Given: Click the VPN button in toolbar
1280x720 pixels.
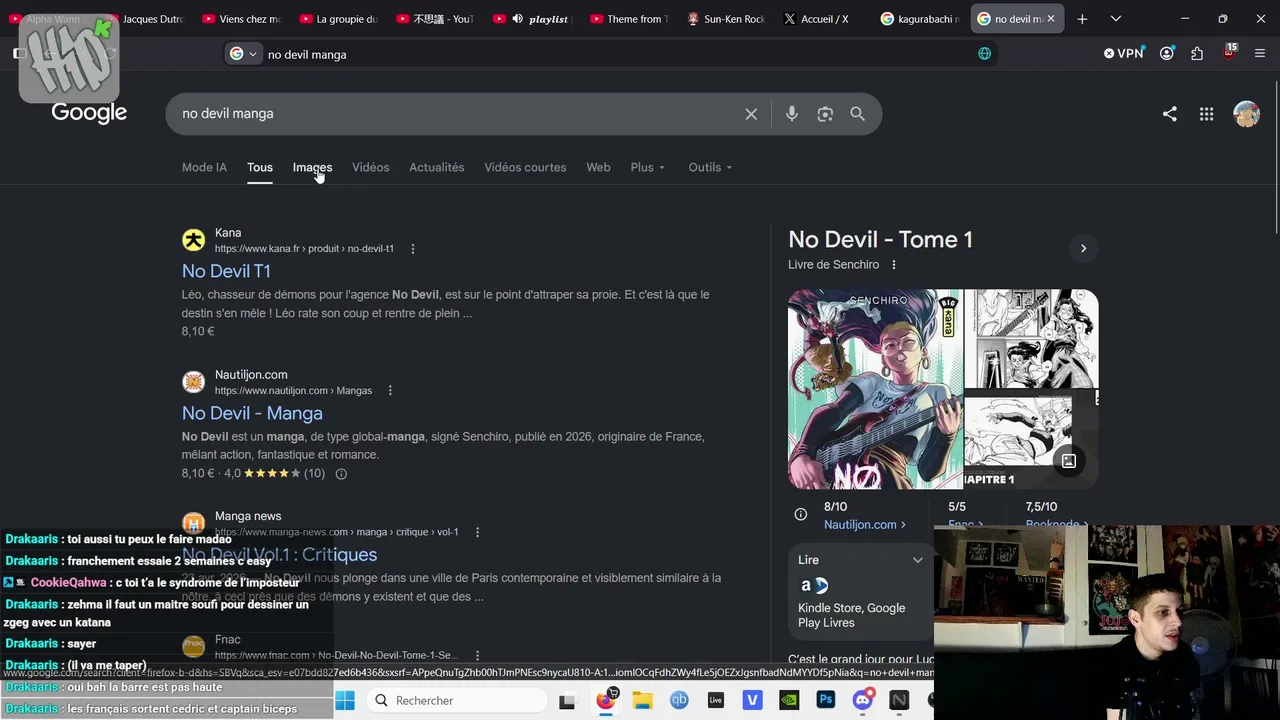Looking at the screenshot, I should pyautogui.click(x=1123, y=54).
